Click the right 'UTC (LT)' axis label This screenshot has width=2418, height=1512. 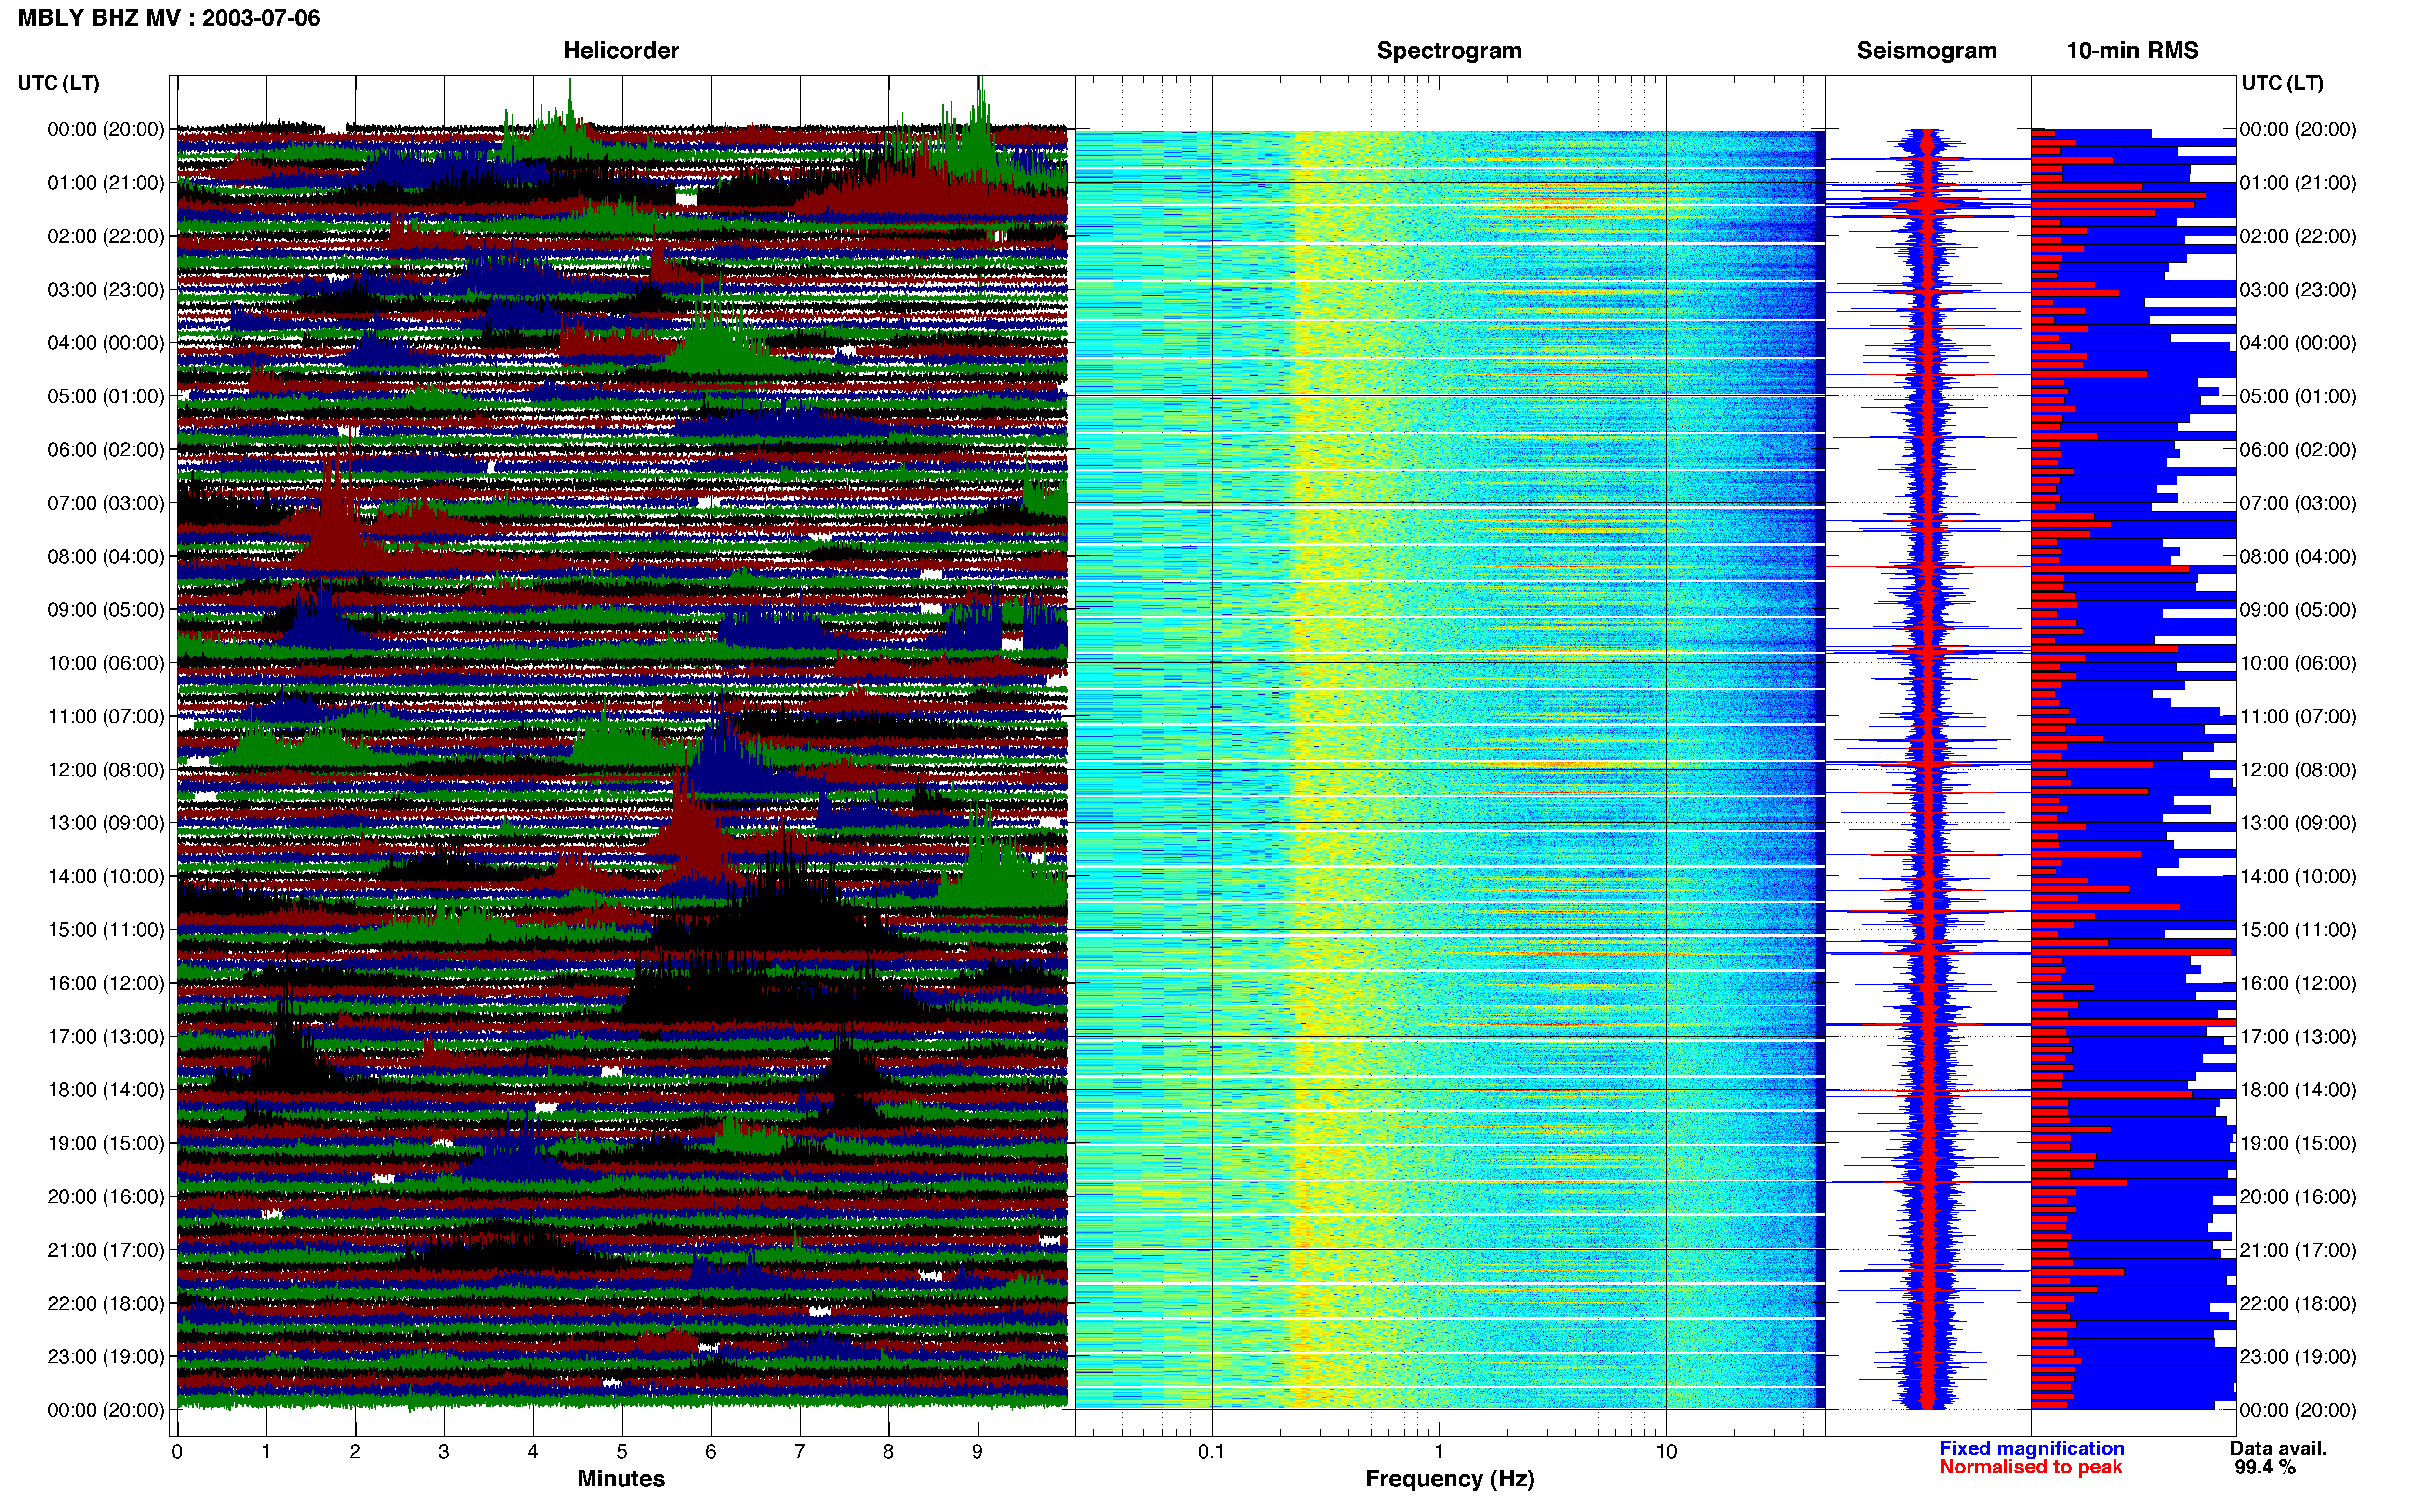click(x=2283, y=83)
